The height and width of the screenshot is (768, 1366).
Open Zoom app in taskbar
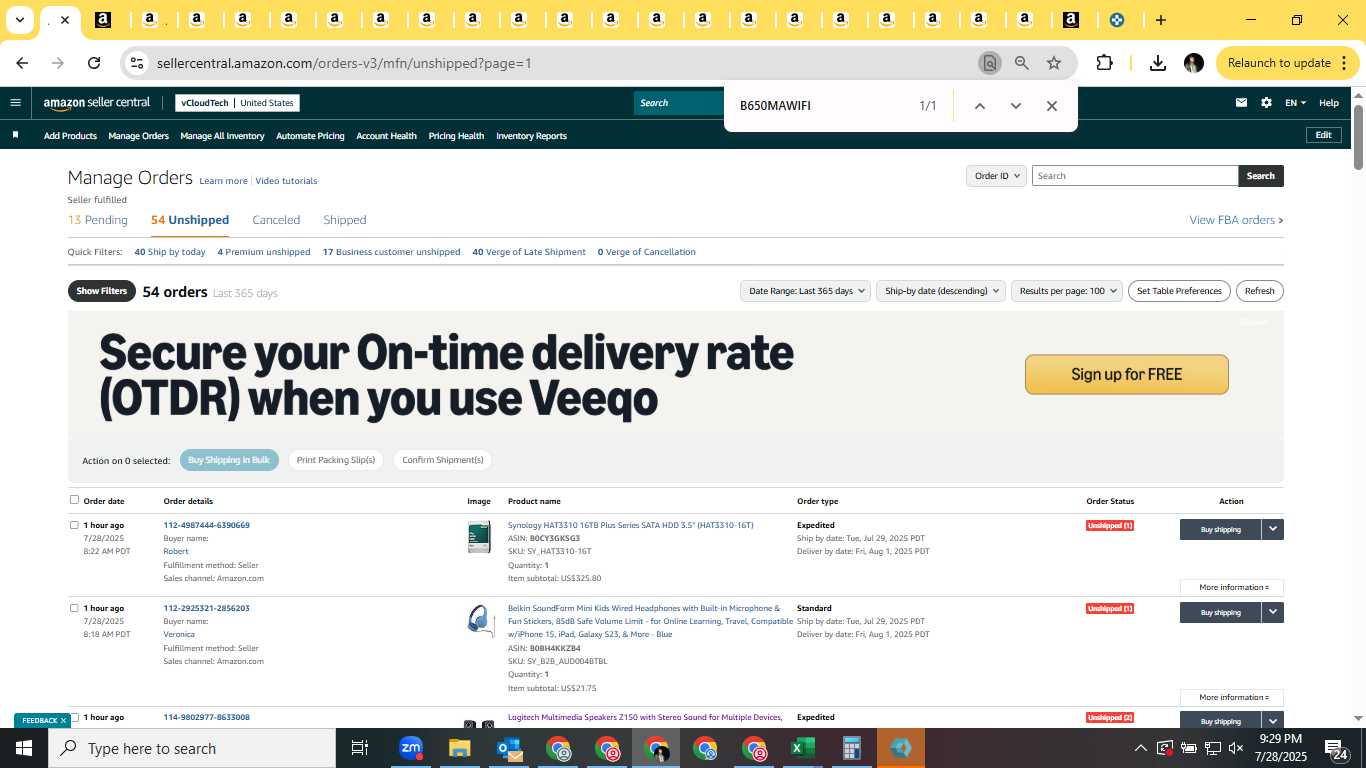tap(410, 748)
